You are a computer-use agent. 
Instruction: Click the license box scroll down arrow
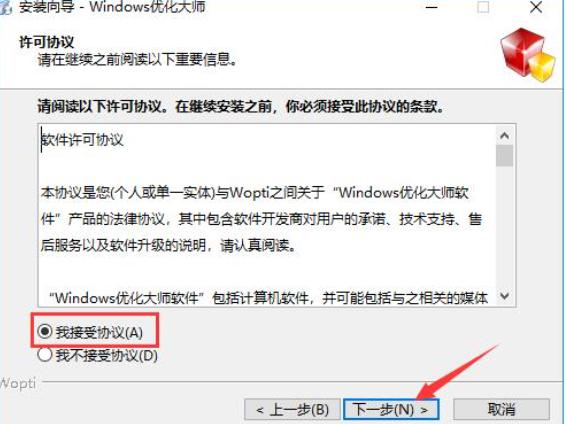[x=504, y=296]
